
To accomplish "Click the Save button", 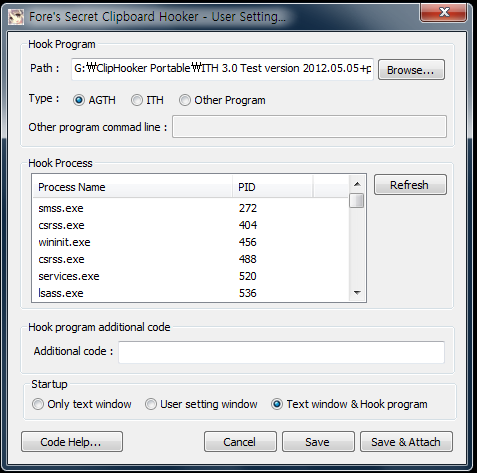I will (x=318, y=442).
